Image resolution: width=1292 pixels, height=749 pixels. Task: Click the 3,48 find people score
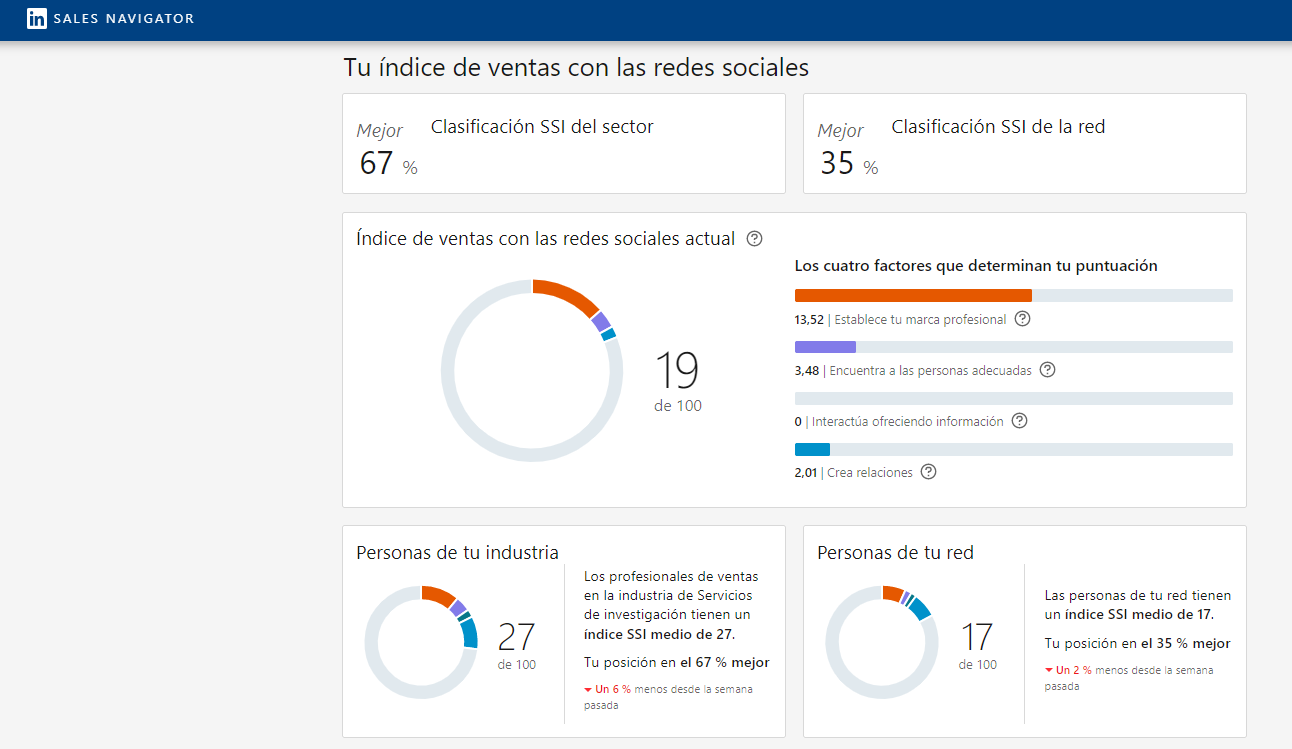point(806,371)
